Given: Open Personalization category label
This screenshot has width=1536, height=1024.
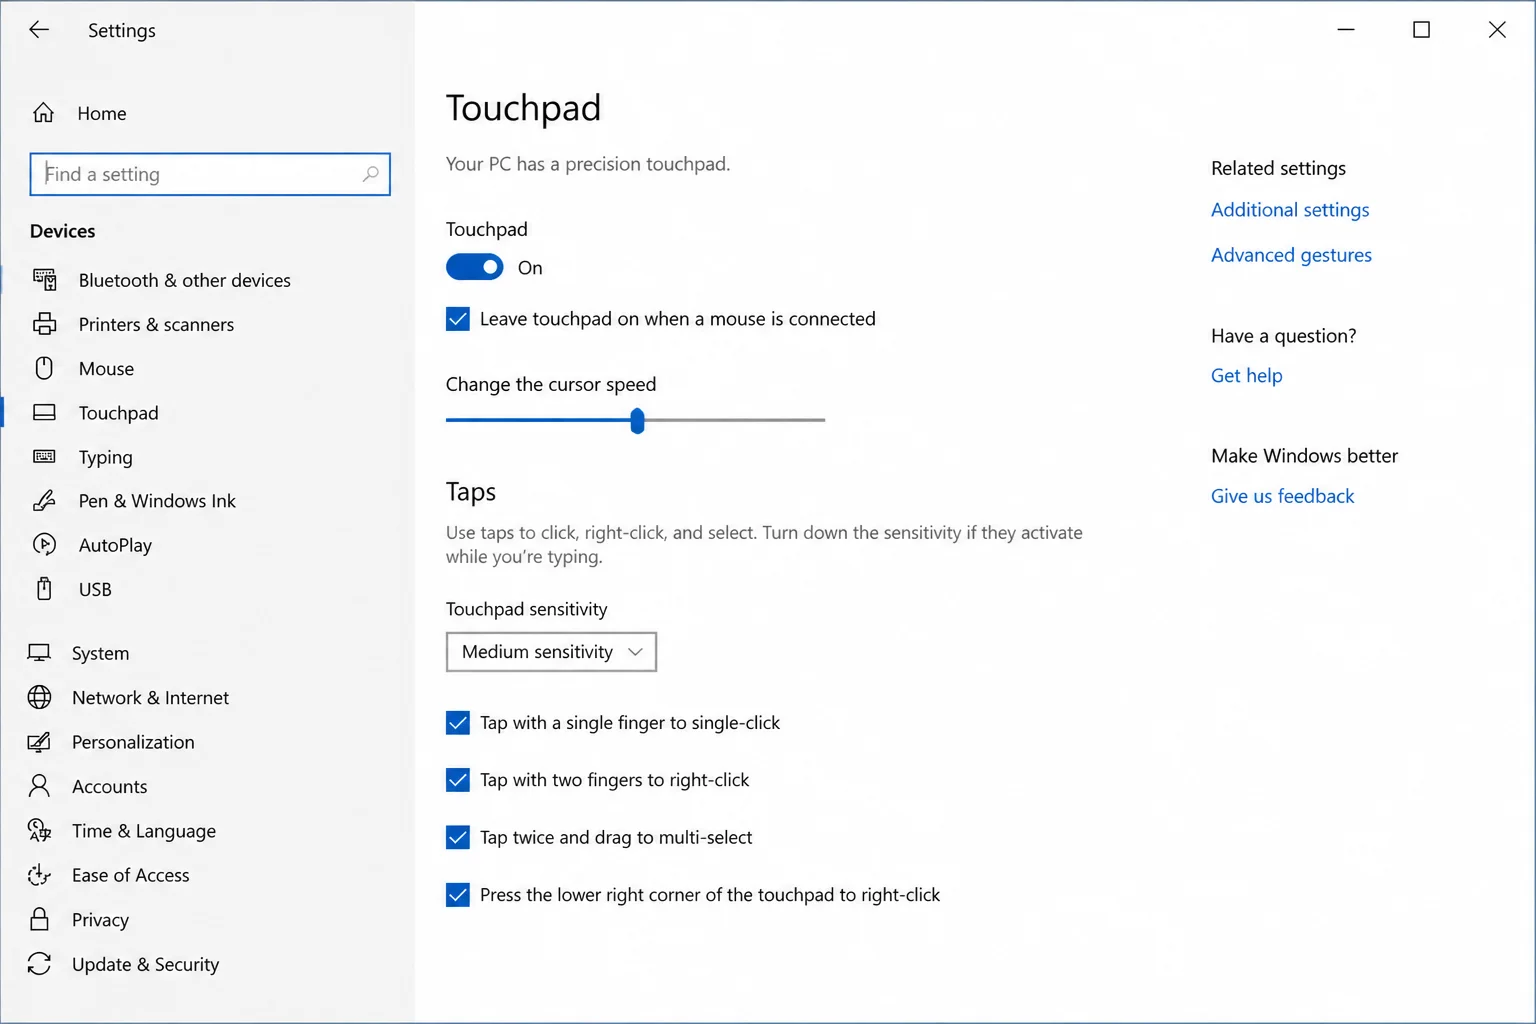Looking at the screenshot, I should pos(133,742).
